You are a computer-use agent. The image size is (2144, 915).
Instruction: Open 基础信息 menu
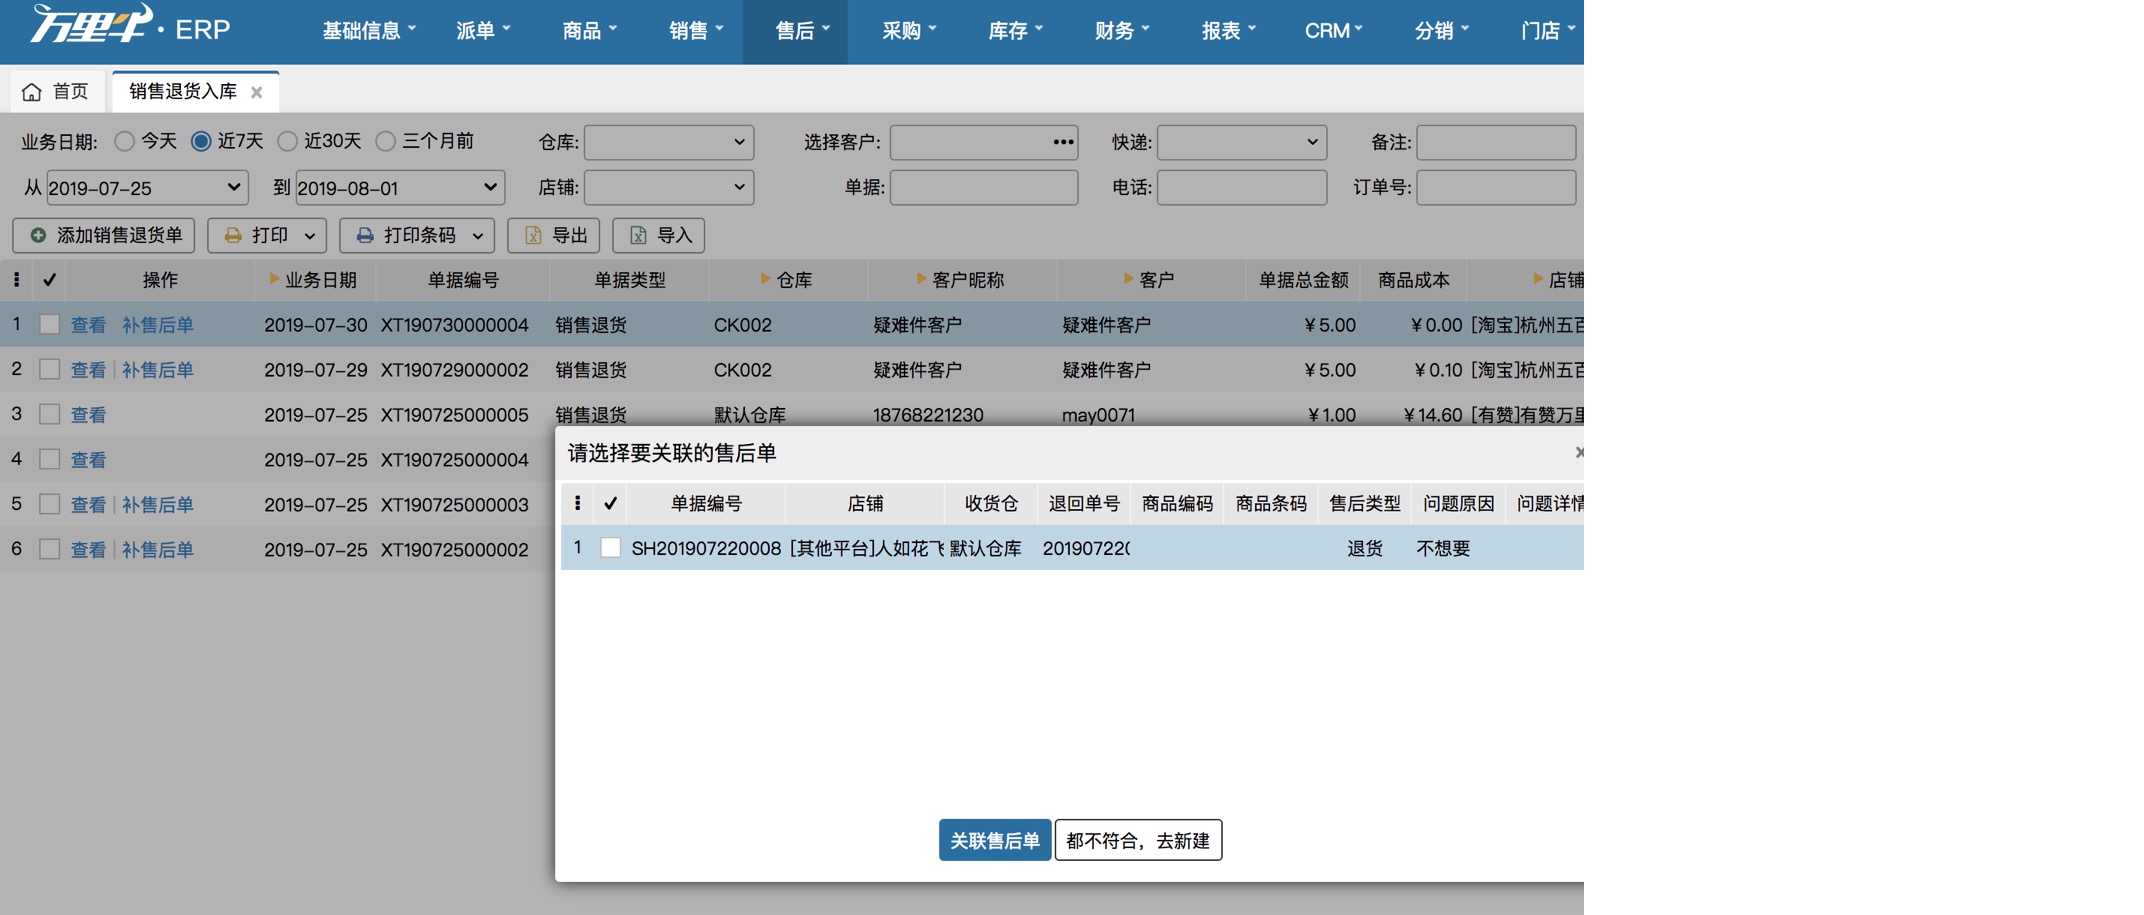tap(369, 31)
